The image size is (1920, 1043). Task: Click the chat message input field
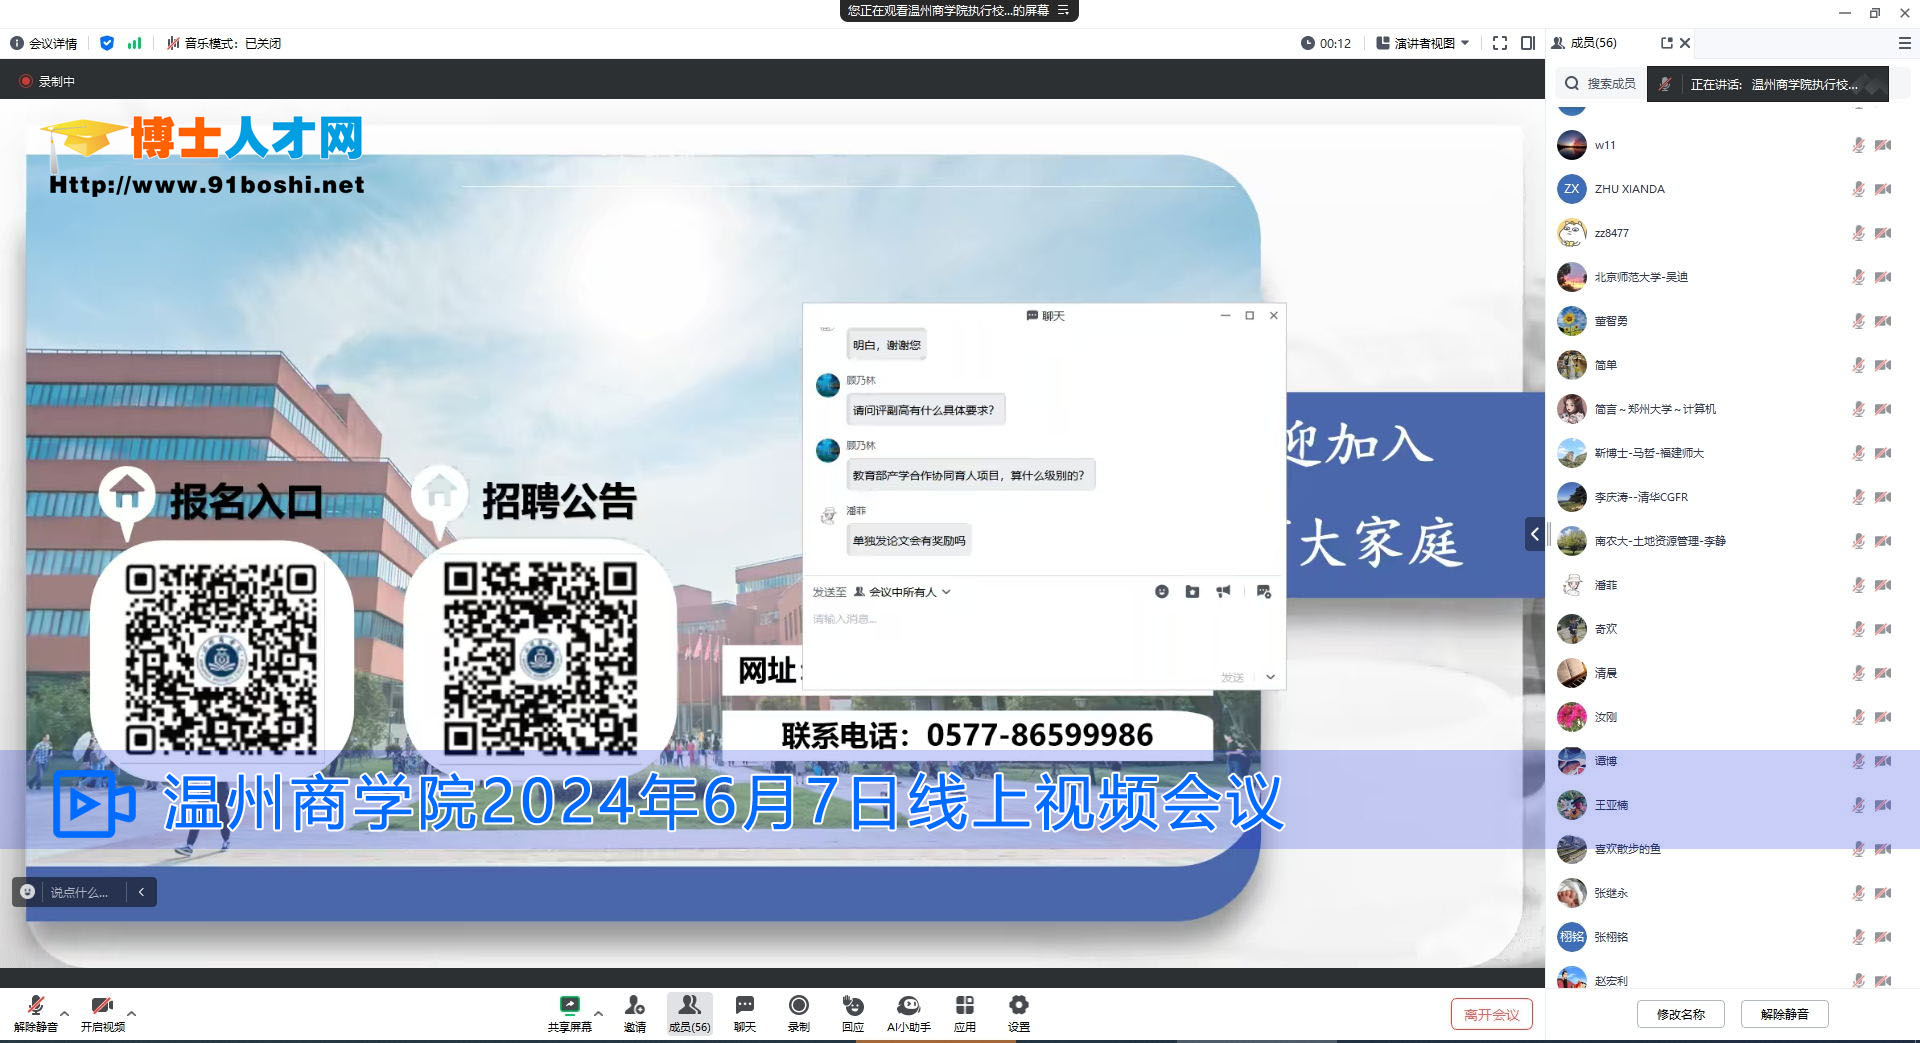click(x=1043, y=635)
